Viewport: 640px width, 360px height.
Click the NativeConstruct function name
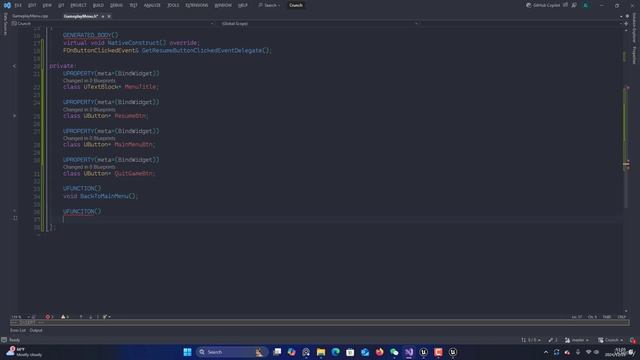tap(133, 43)
